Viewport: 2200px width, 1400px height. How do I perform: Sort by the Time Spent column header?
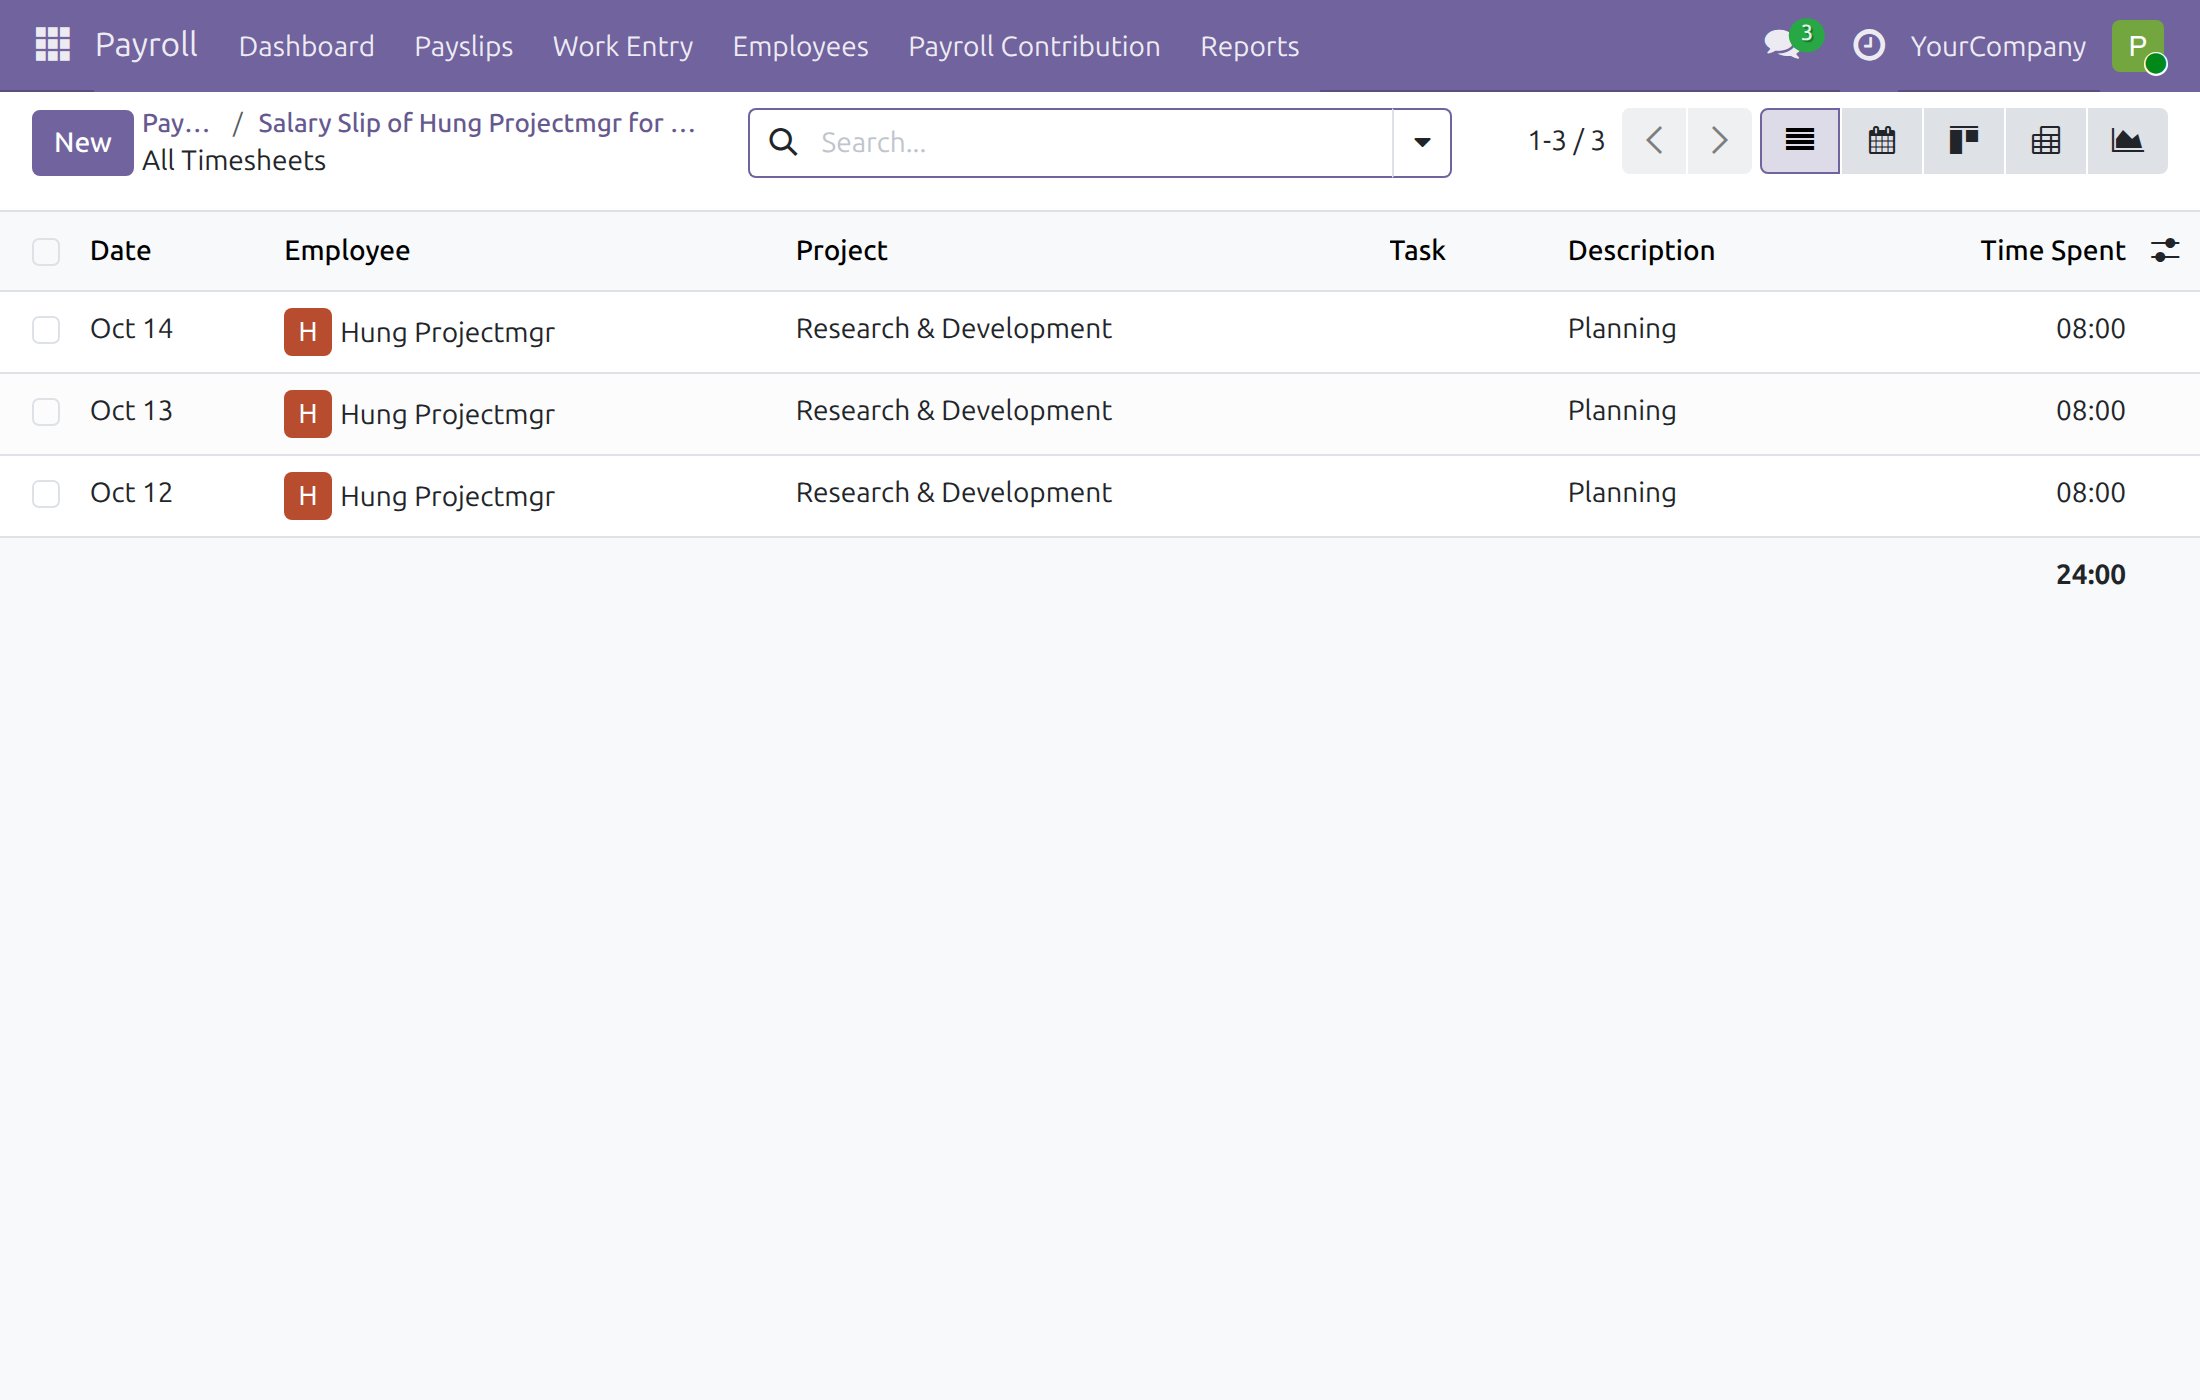click(x=2052, y=250)
